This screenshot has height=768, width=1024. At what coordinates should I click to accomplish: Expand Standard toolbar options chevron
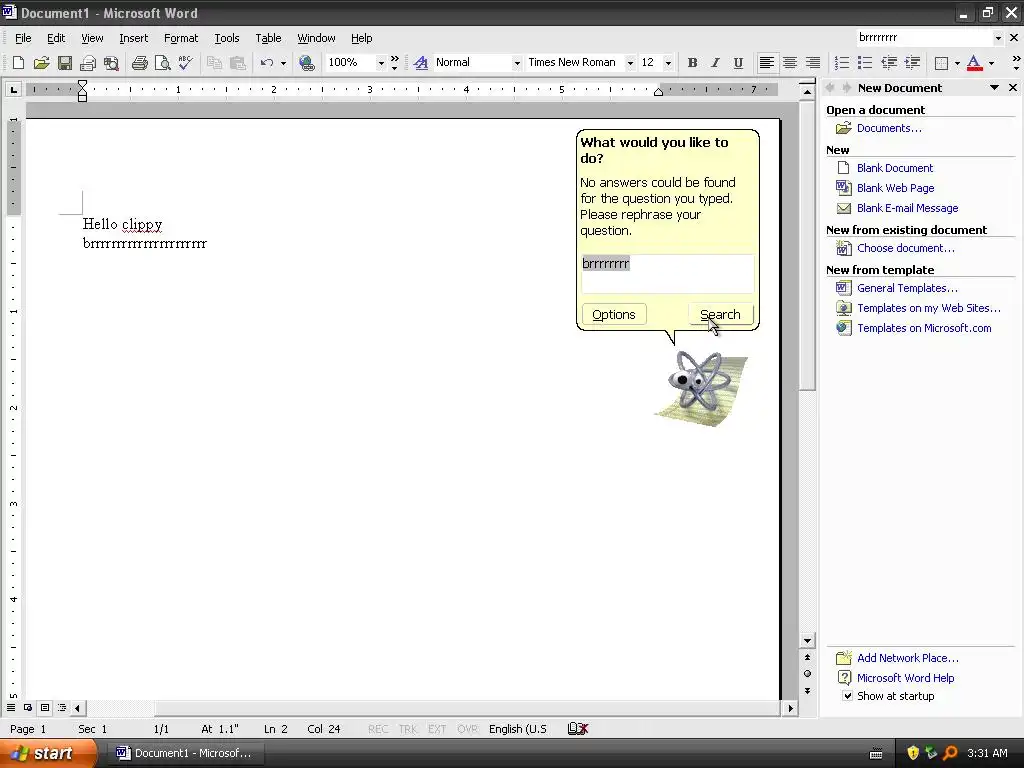[x=394, y=63]
